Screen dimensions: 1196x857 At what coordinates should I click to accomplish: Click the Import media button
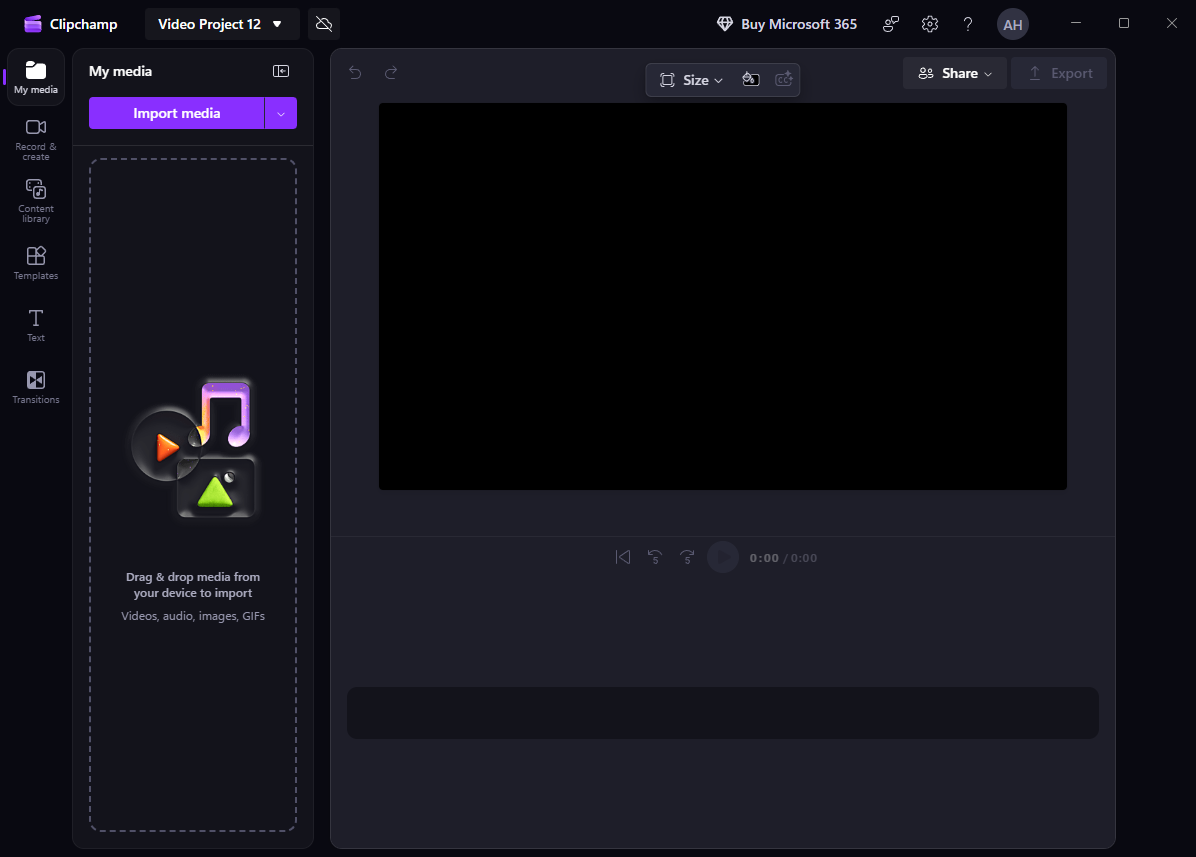tap(177, 113)
